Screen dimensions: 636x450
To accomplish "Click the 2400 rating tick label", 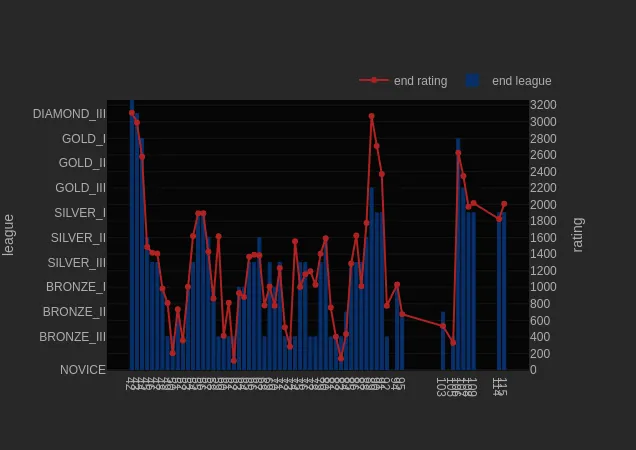I will coord(543,172).
